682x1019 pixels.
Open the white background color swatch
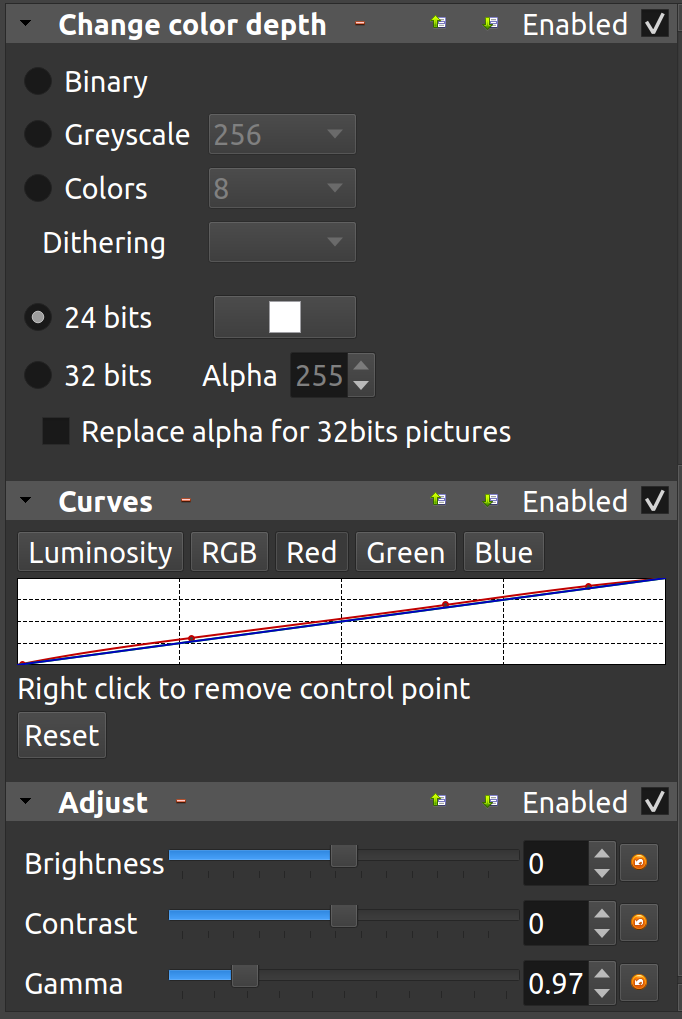tap(285, 317)
